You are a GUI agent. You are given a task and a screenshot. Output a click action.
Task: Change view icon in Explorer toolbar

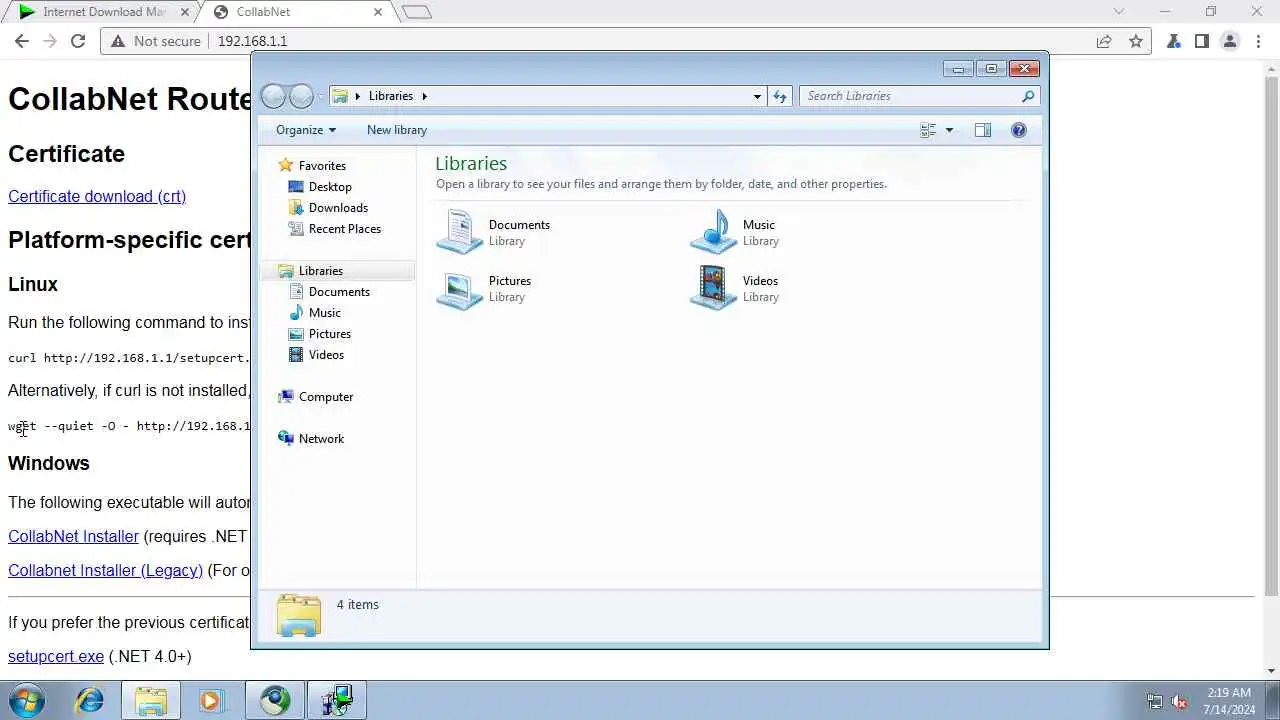[x=928, y=130]
